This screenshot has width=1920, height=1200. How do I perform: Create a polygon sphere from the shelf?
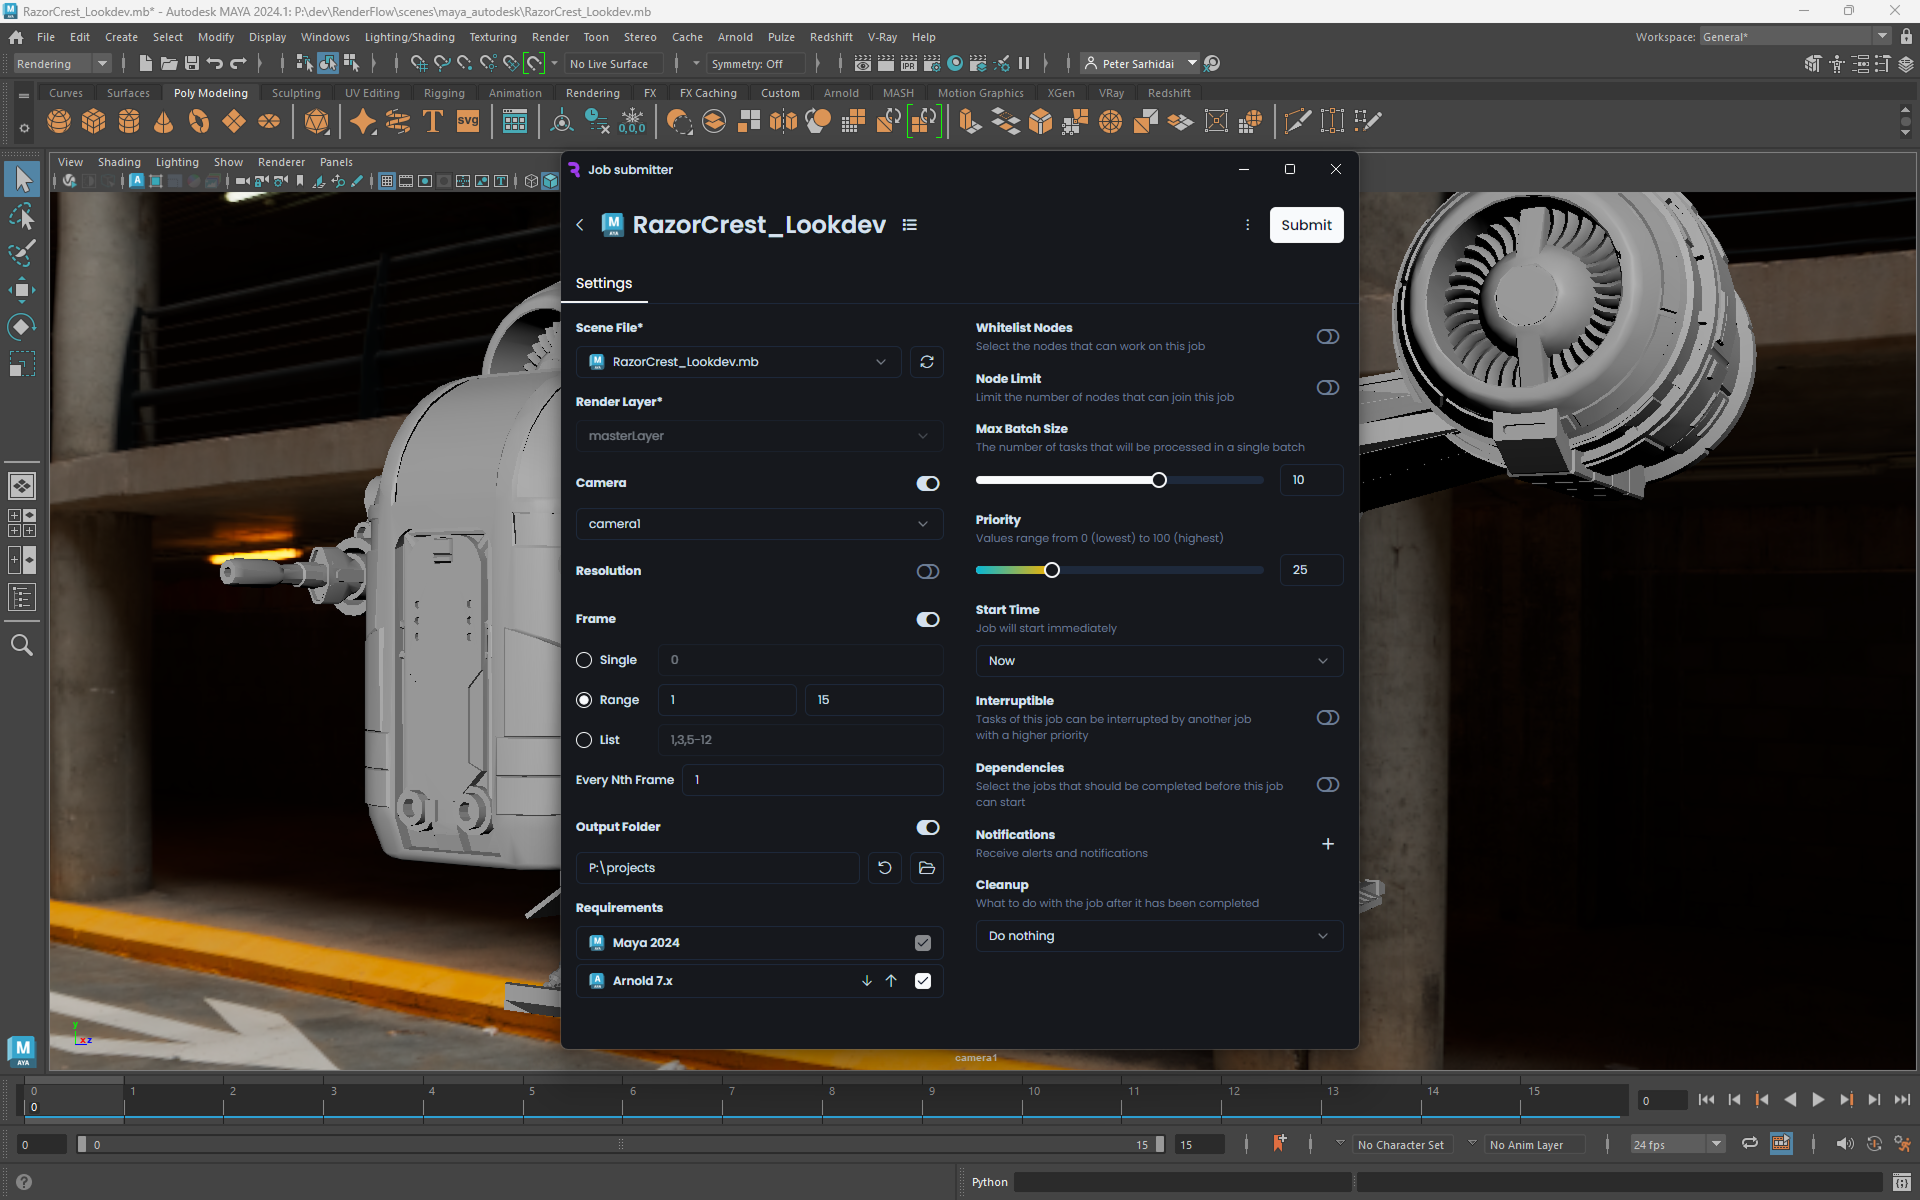coord(59,122)
